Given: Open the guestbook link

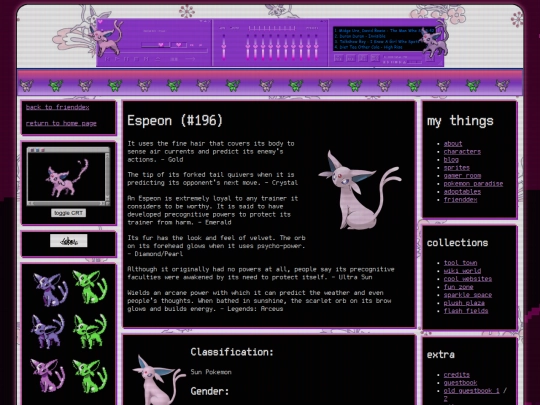Looking at the screenshot, I should (x=460, y=383).
